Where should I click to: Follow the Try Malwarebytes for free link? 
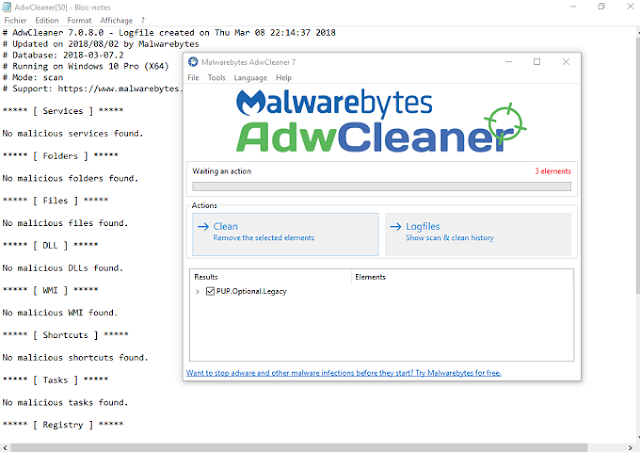tap(343, 373)
